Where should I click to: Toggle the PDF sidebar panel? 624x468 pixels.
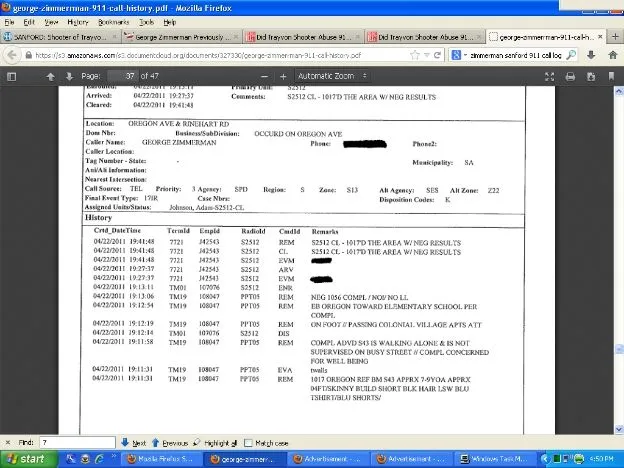11,76
